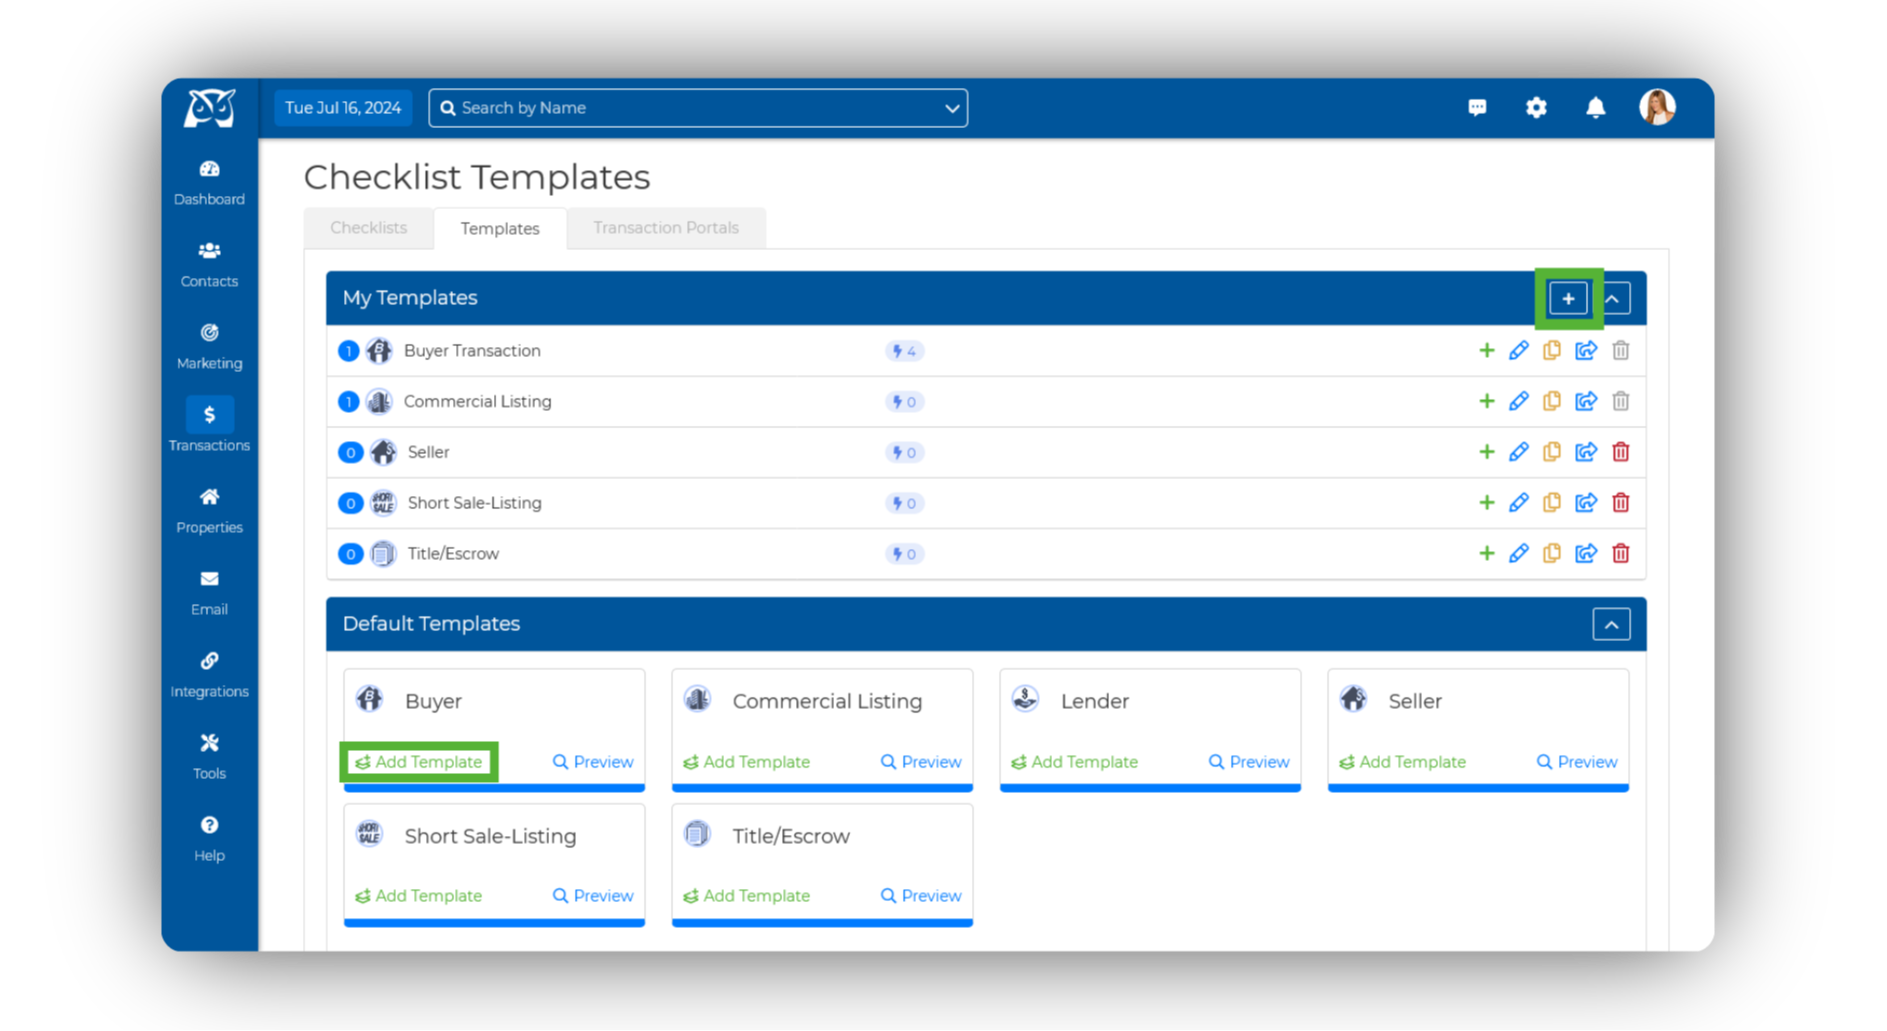
Task: Delete the Seller template
Action: click(1621, 452)
